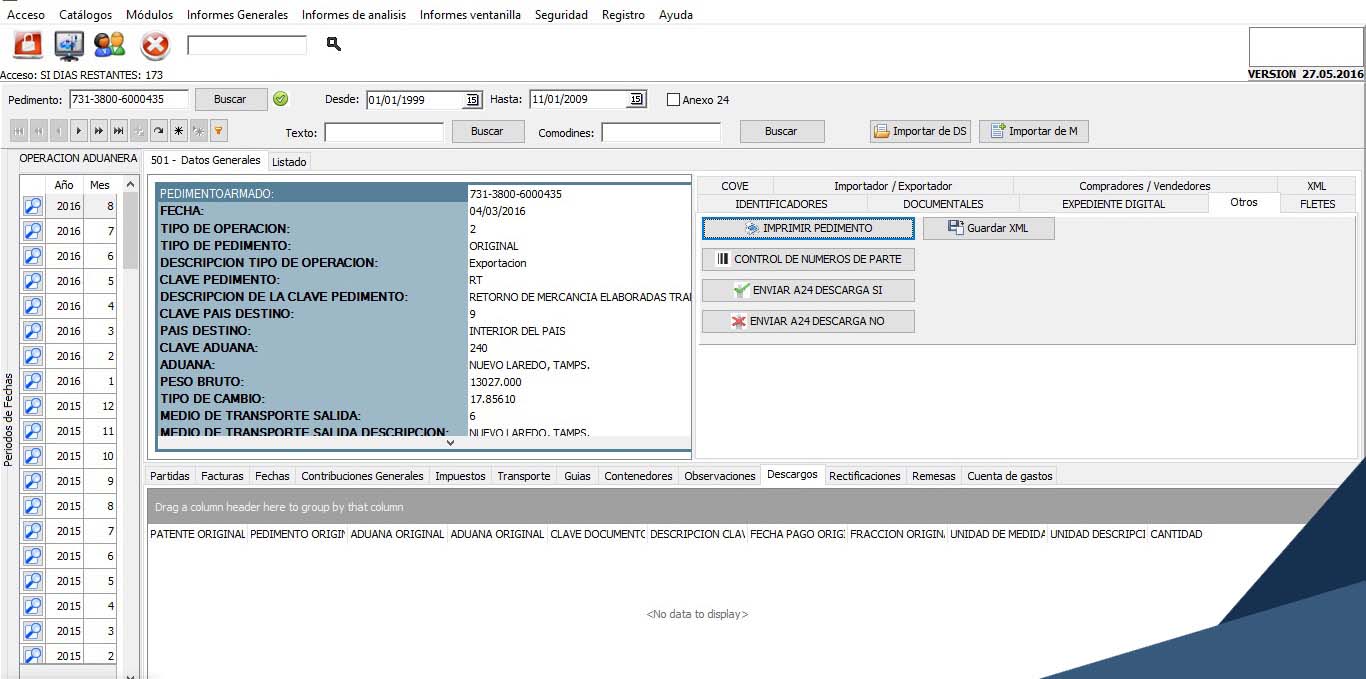Screen dimensions: 1366x679
Task: Open the Desde date calendar dropdown
Action: click(472, 100)
